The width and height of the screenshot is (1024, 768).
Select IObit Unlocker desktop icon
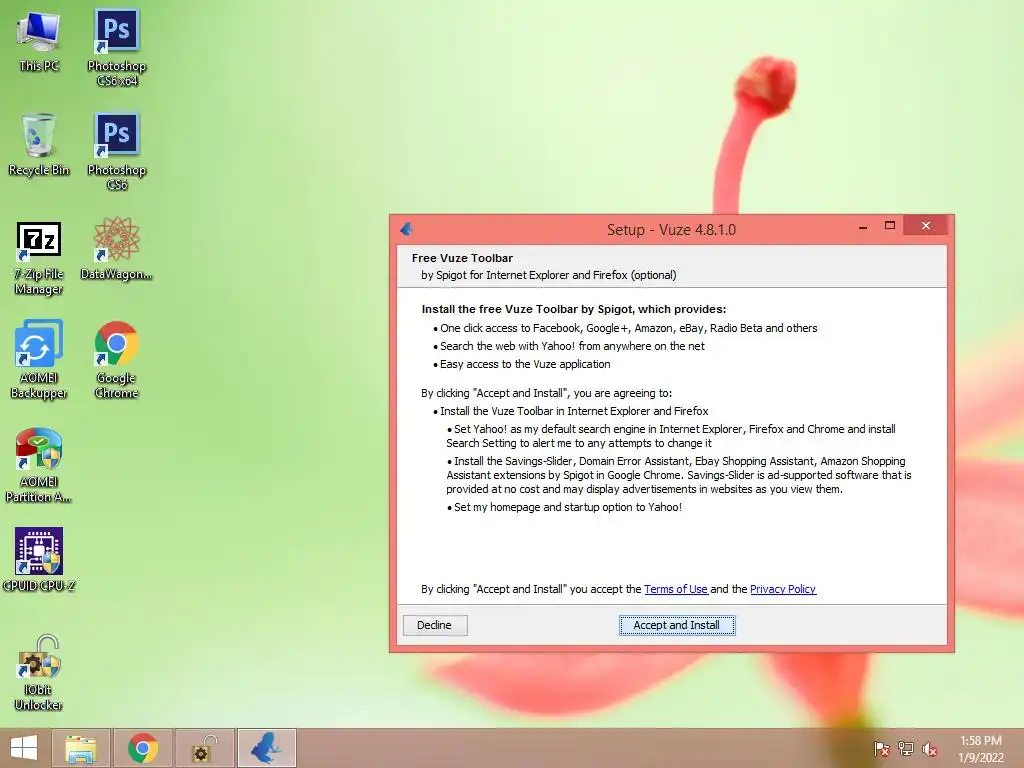[x=39, y=673]
